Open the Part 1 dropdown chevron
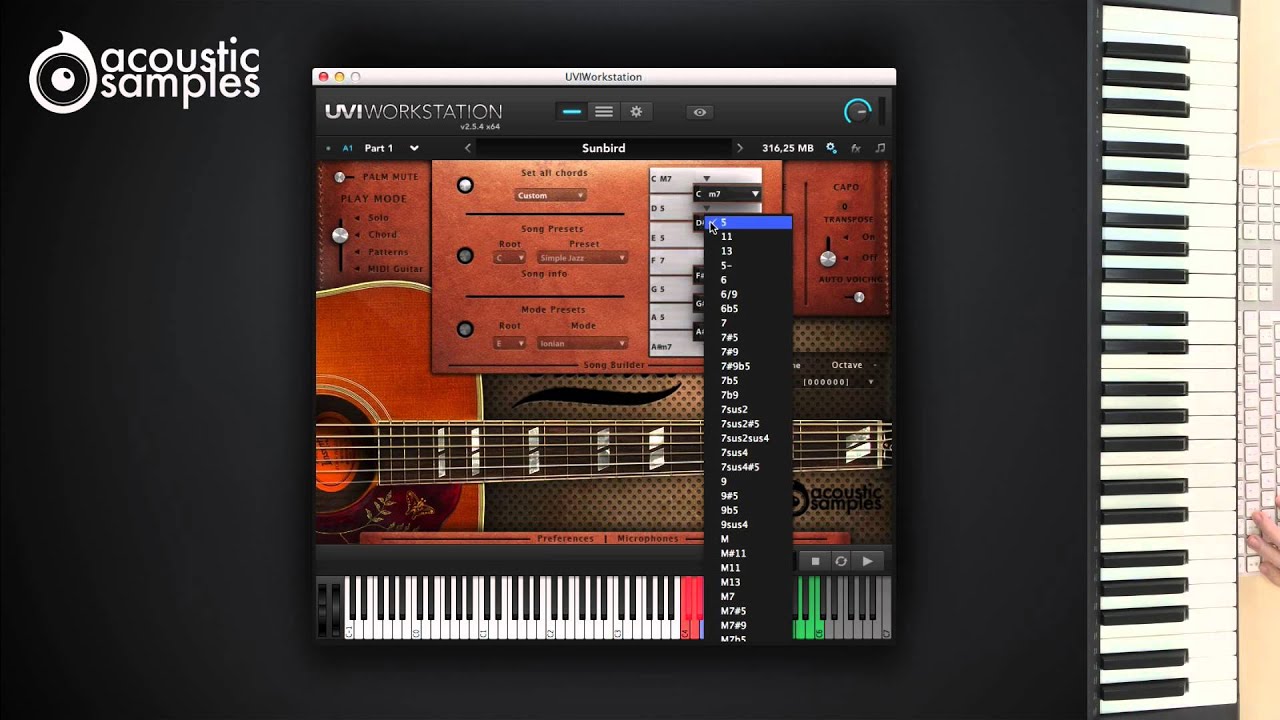1280x720 pixels. 414,148
